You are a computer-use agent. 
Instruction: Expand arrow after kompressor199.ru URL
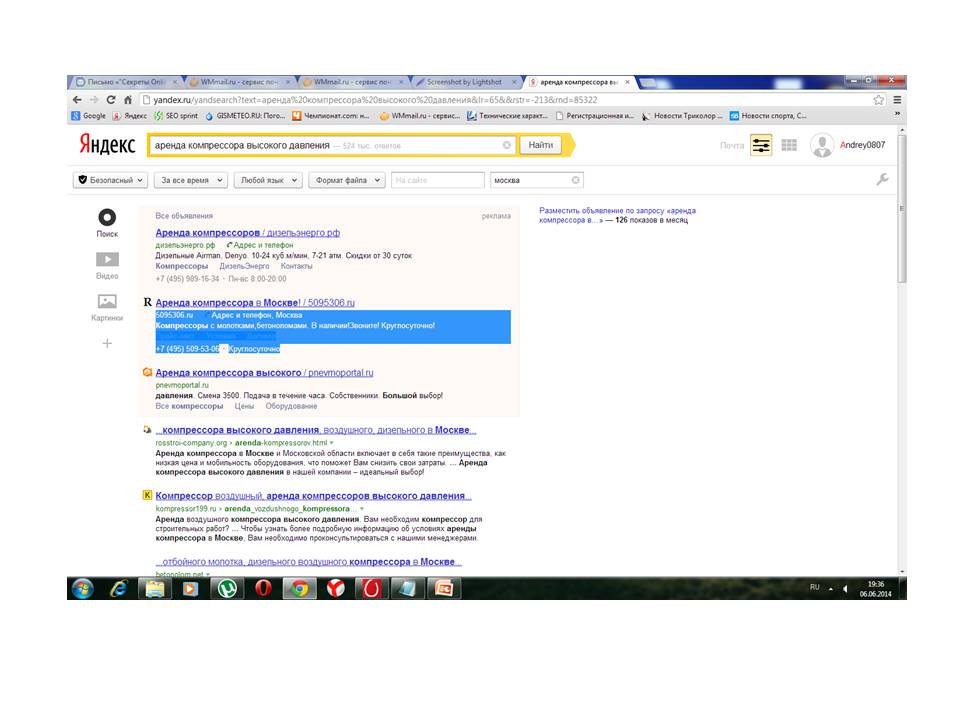(x=362, y=509)
